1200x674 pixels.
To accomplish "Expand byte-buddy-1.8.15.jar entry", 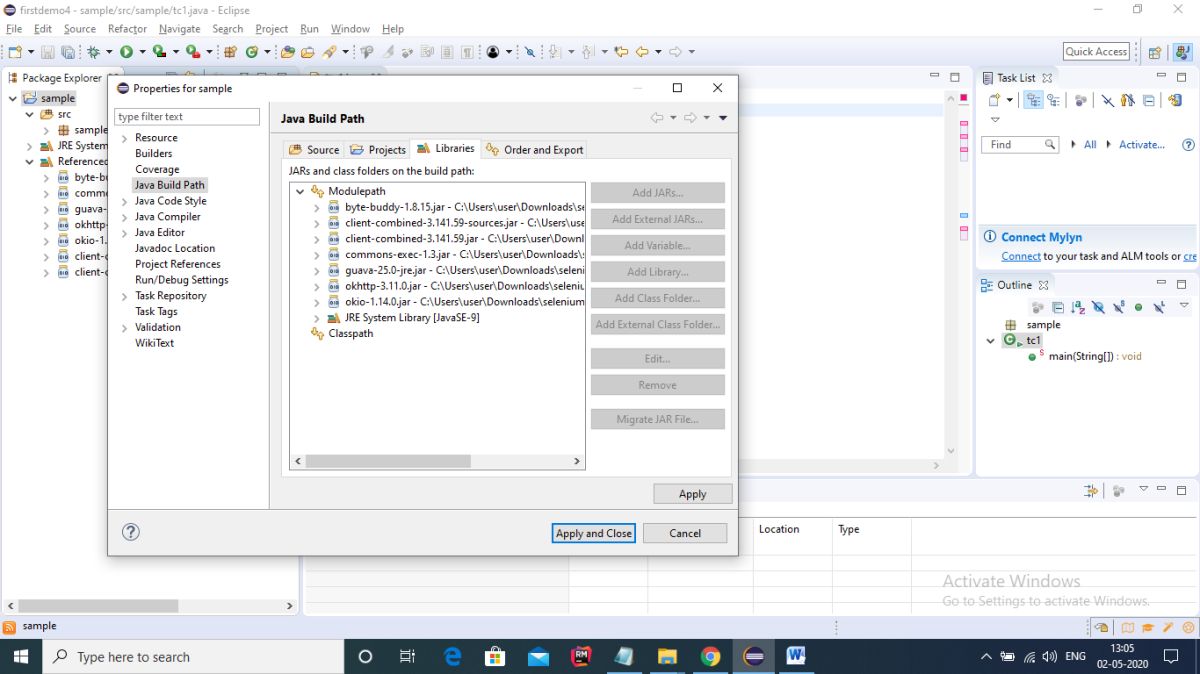I will point(317,207).
